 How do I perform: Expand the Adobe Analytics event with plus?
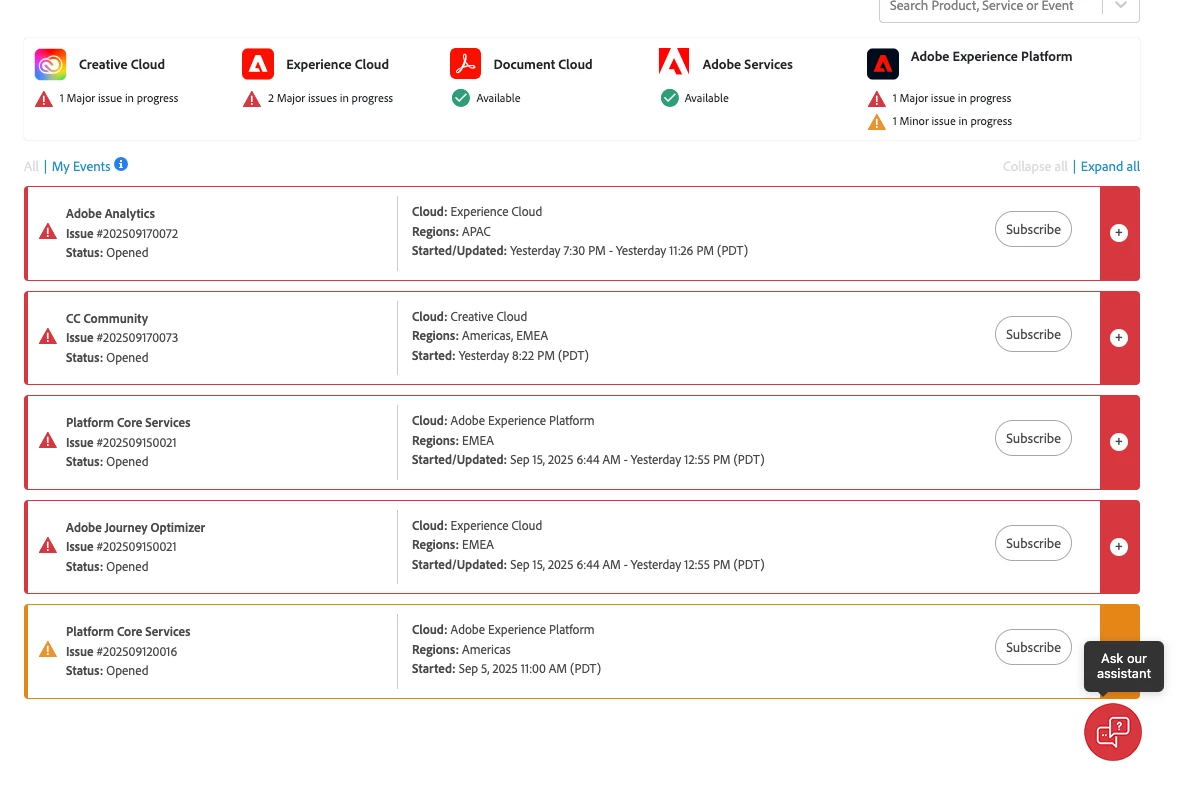(x=1119, y=233)
